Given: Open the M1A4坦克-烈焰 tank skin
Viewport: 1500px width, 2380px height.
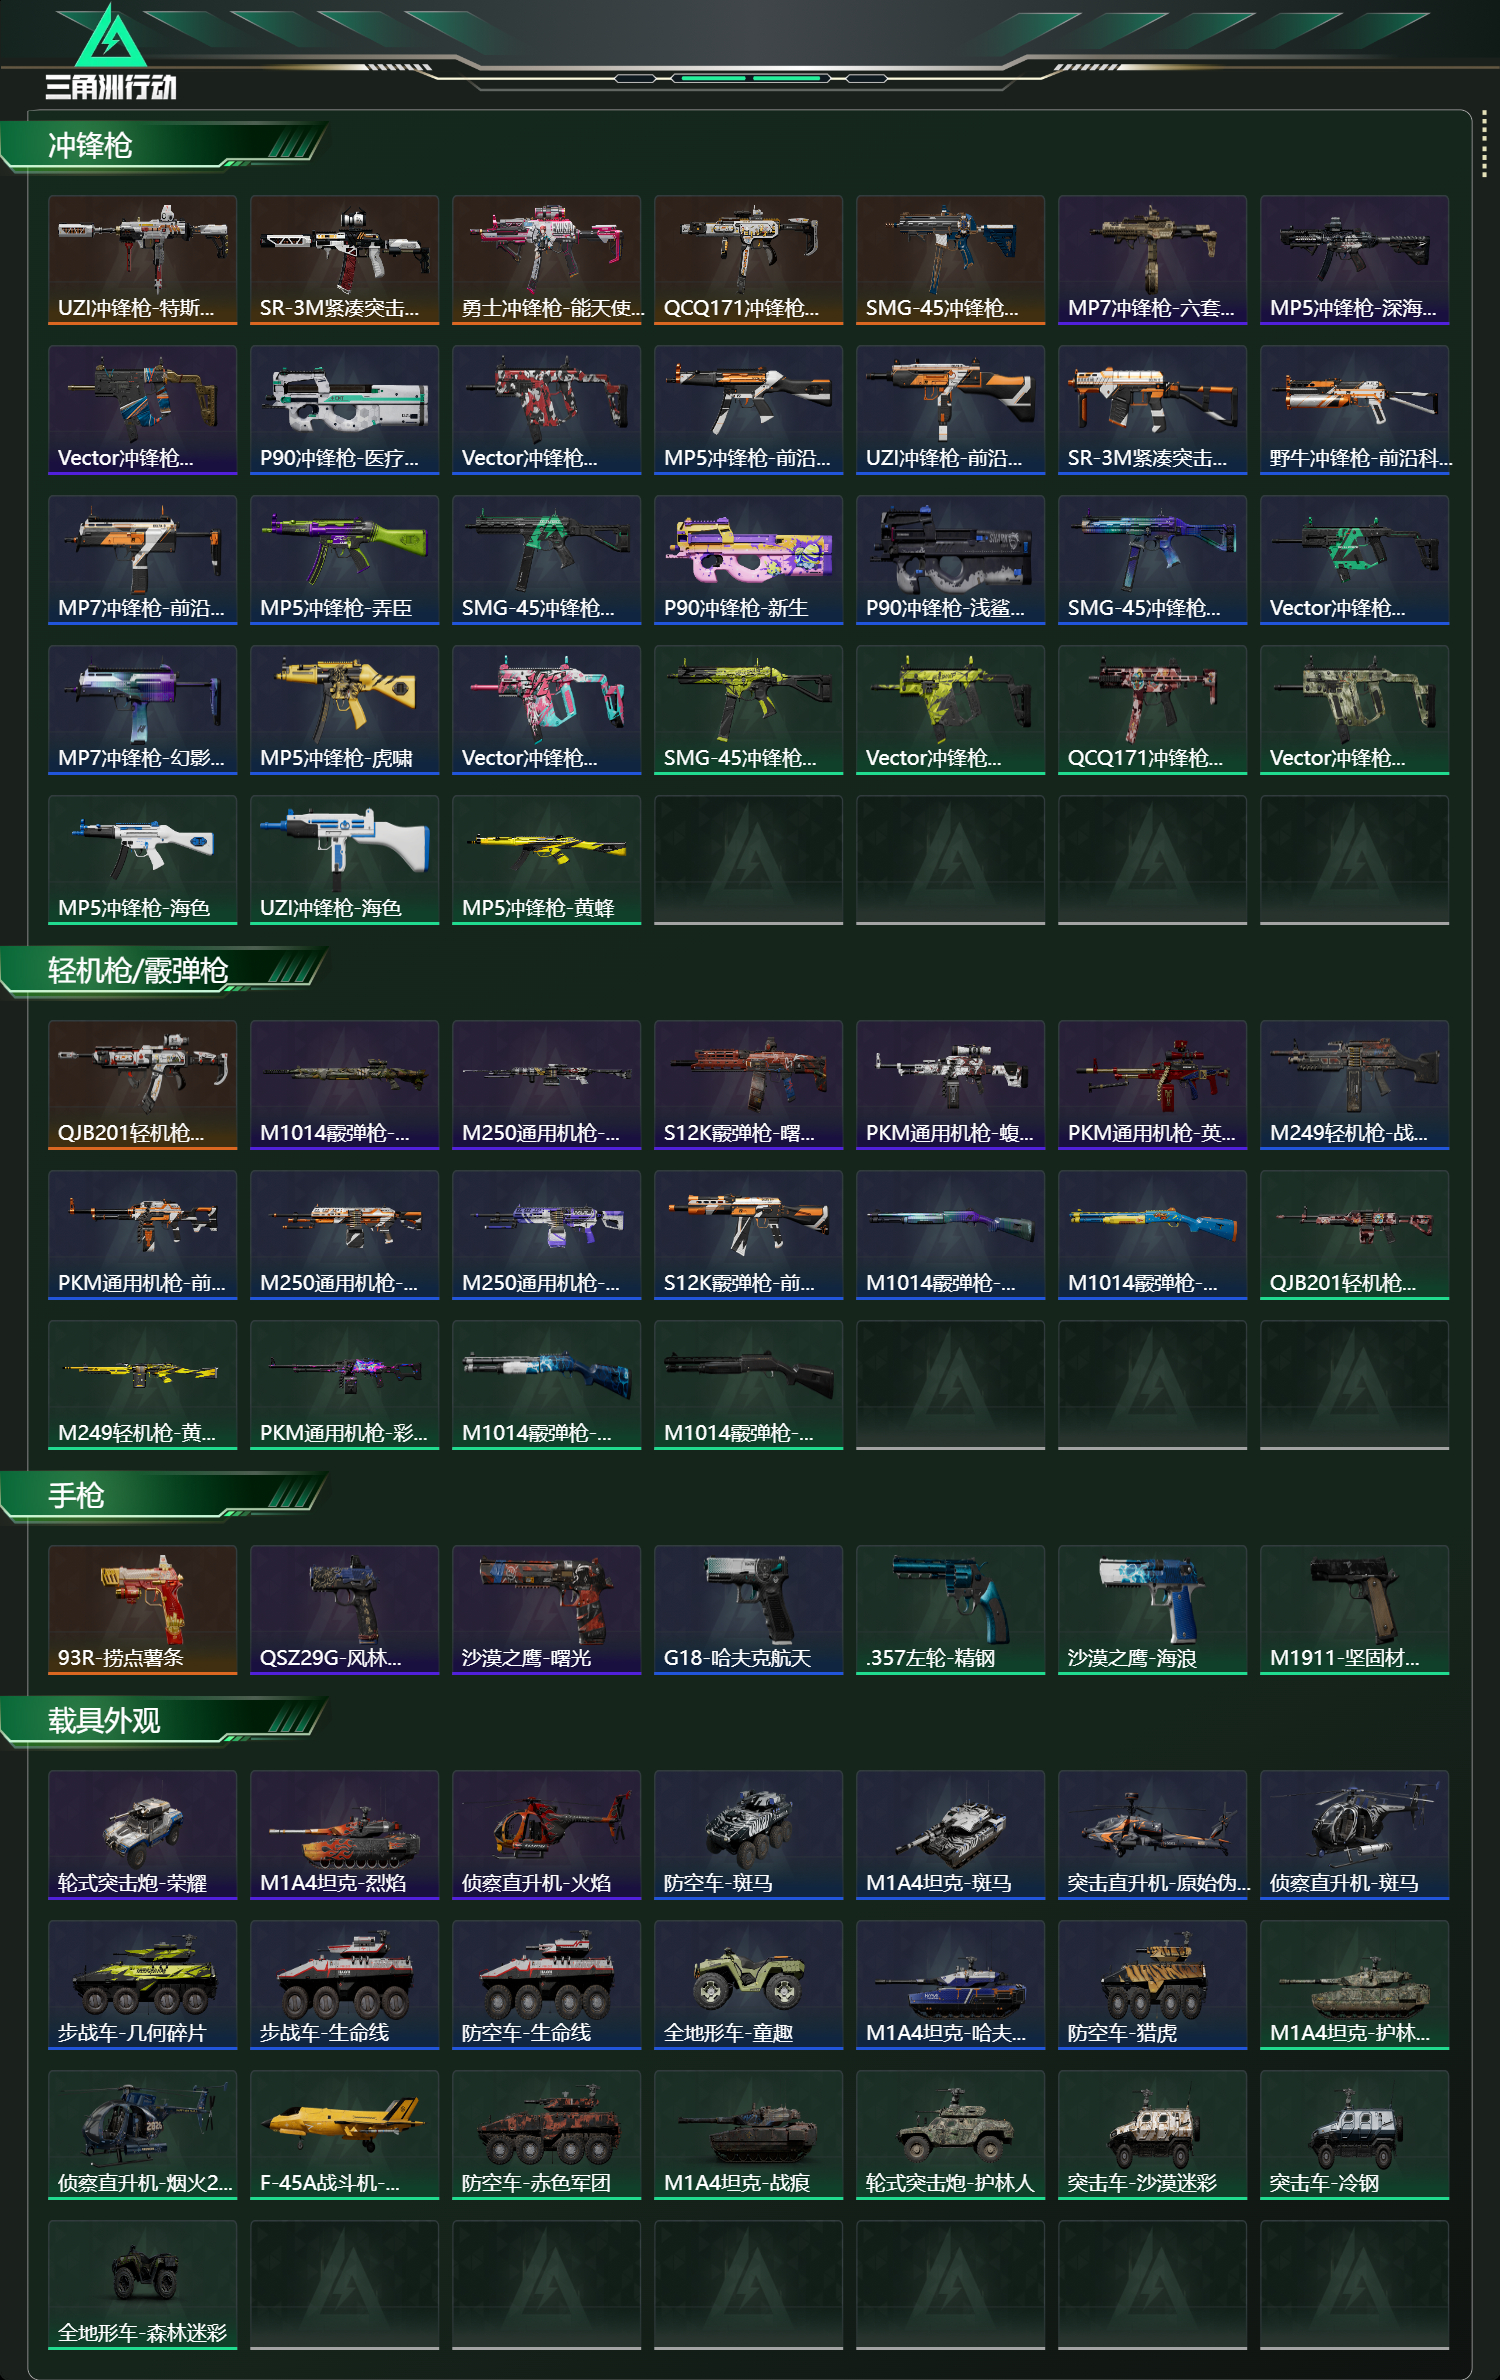Looking at the screenshot, I should tap(344, 1835).
